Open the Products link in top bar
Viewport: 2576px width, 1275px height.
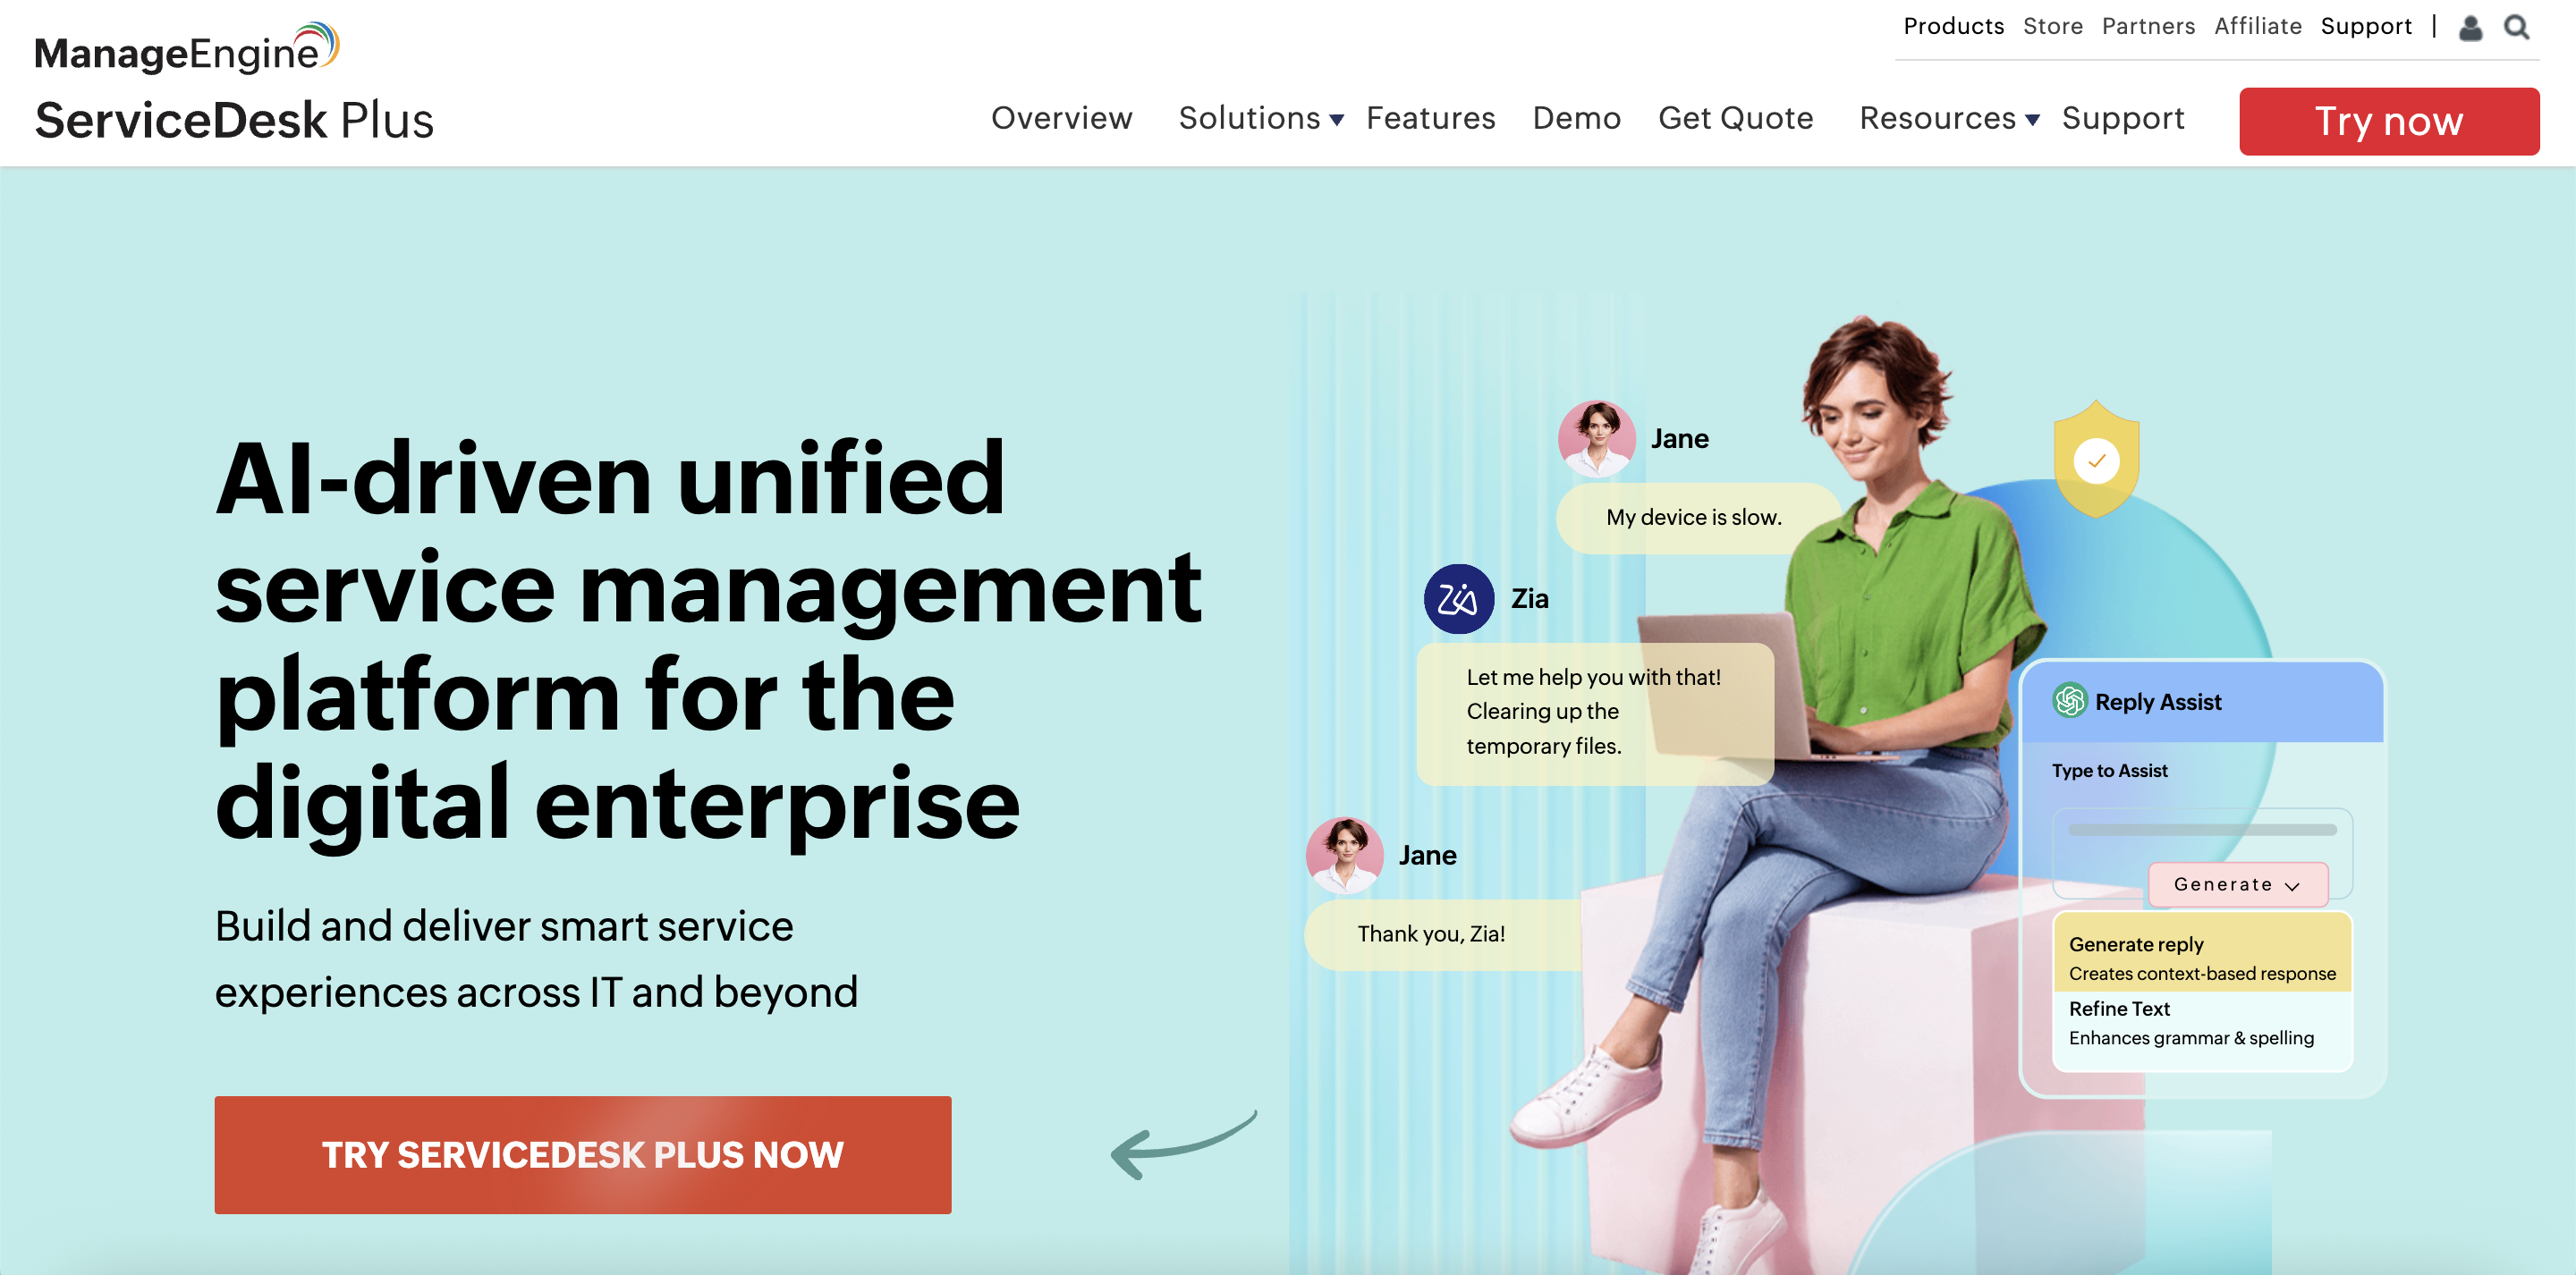[1954, 26]
